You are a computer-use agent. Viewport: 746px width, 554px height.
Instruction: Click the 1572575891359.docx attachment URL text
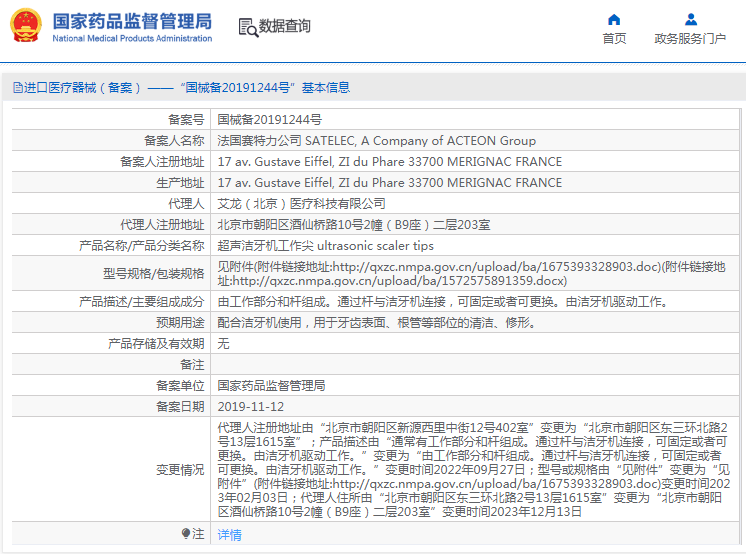click(x=399, y=281)
